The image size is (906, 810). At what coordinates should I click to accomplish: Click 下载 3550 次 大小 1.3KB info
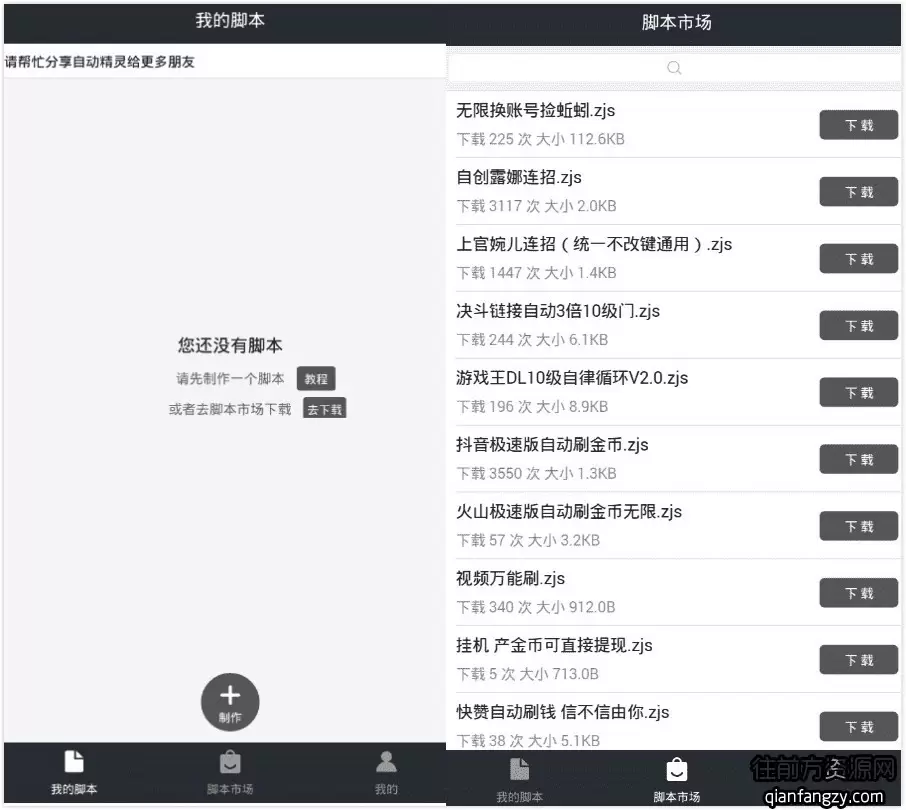(x=536, y=474)
